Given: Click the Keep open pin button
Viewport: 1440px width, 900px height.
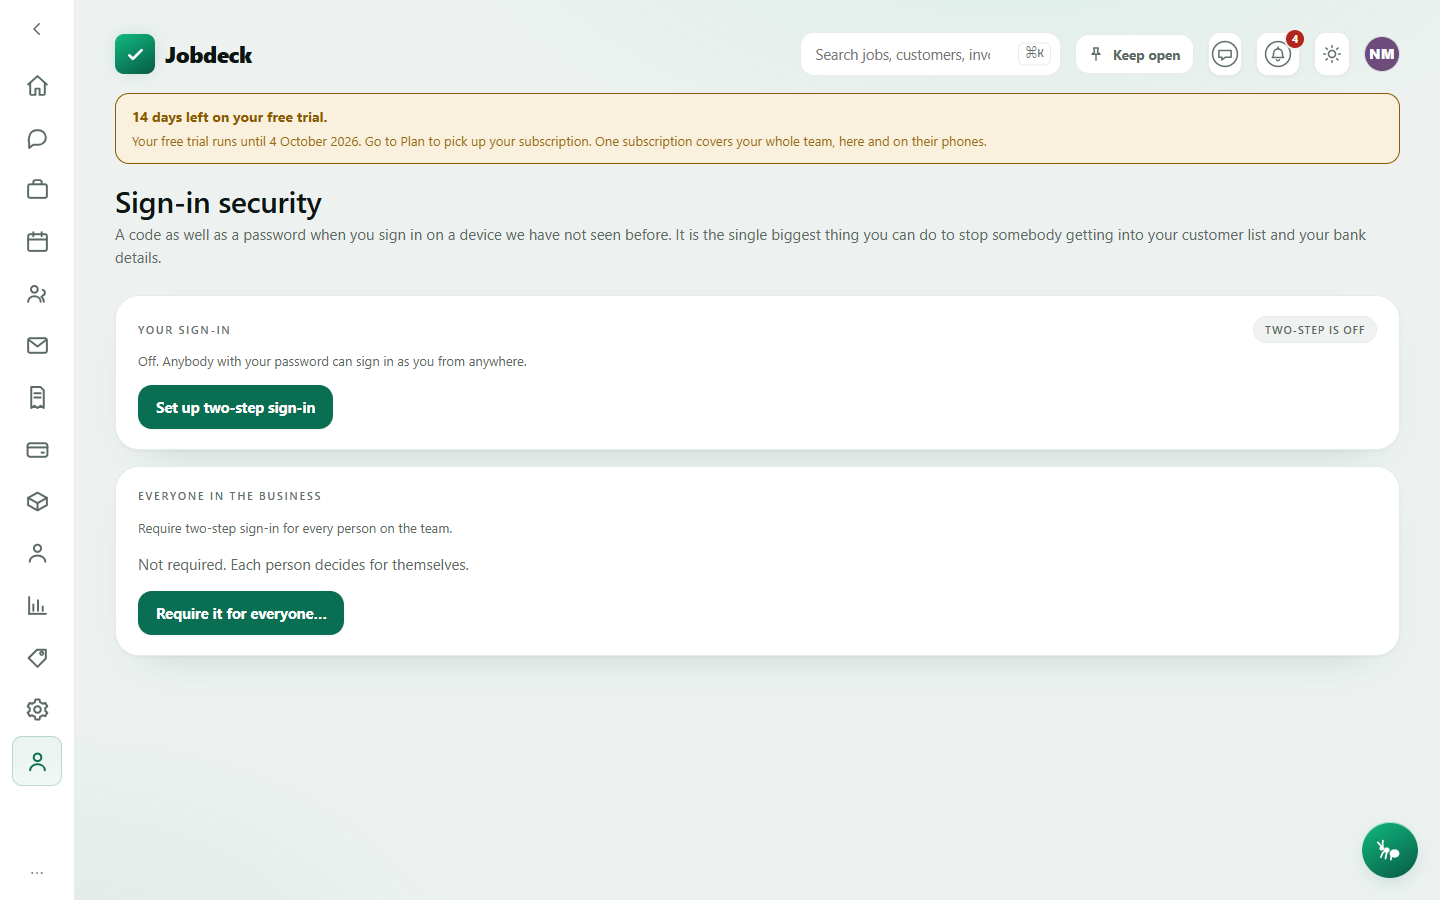Looking at the screenshot, I should pyautogui.click(x=1134, y=54).
